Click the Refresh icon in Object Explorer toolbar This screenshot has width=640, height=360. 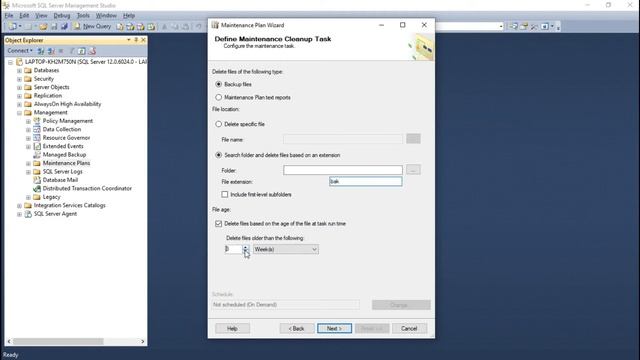[x=82, y=51]
